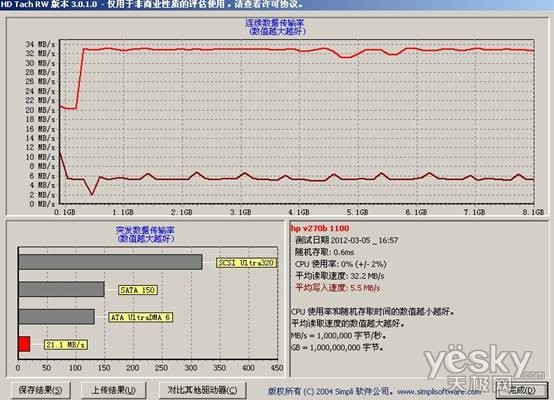Viewport: 554px width, 400px height.
Task: Click the 随机存取 0.6ms value
Action: (x=324, y=252)
